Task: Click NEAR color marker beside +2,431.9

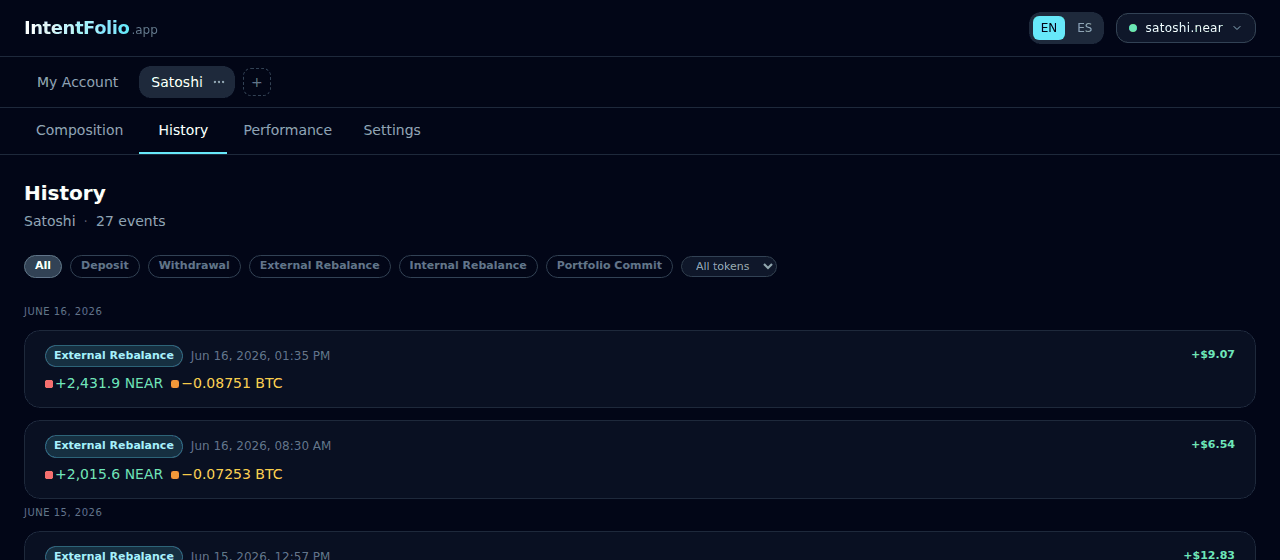Action: pos(49,384)
